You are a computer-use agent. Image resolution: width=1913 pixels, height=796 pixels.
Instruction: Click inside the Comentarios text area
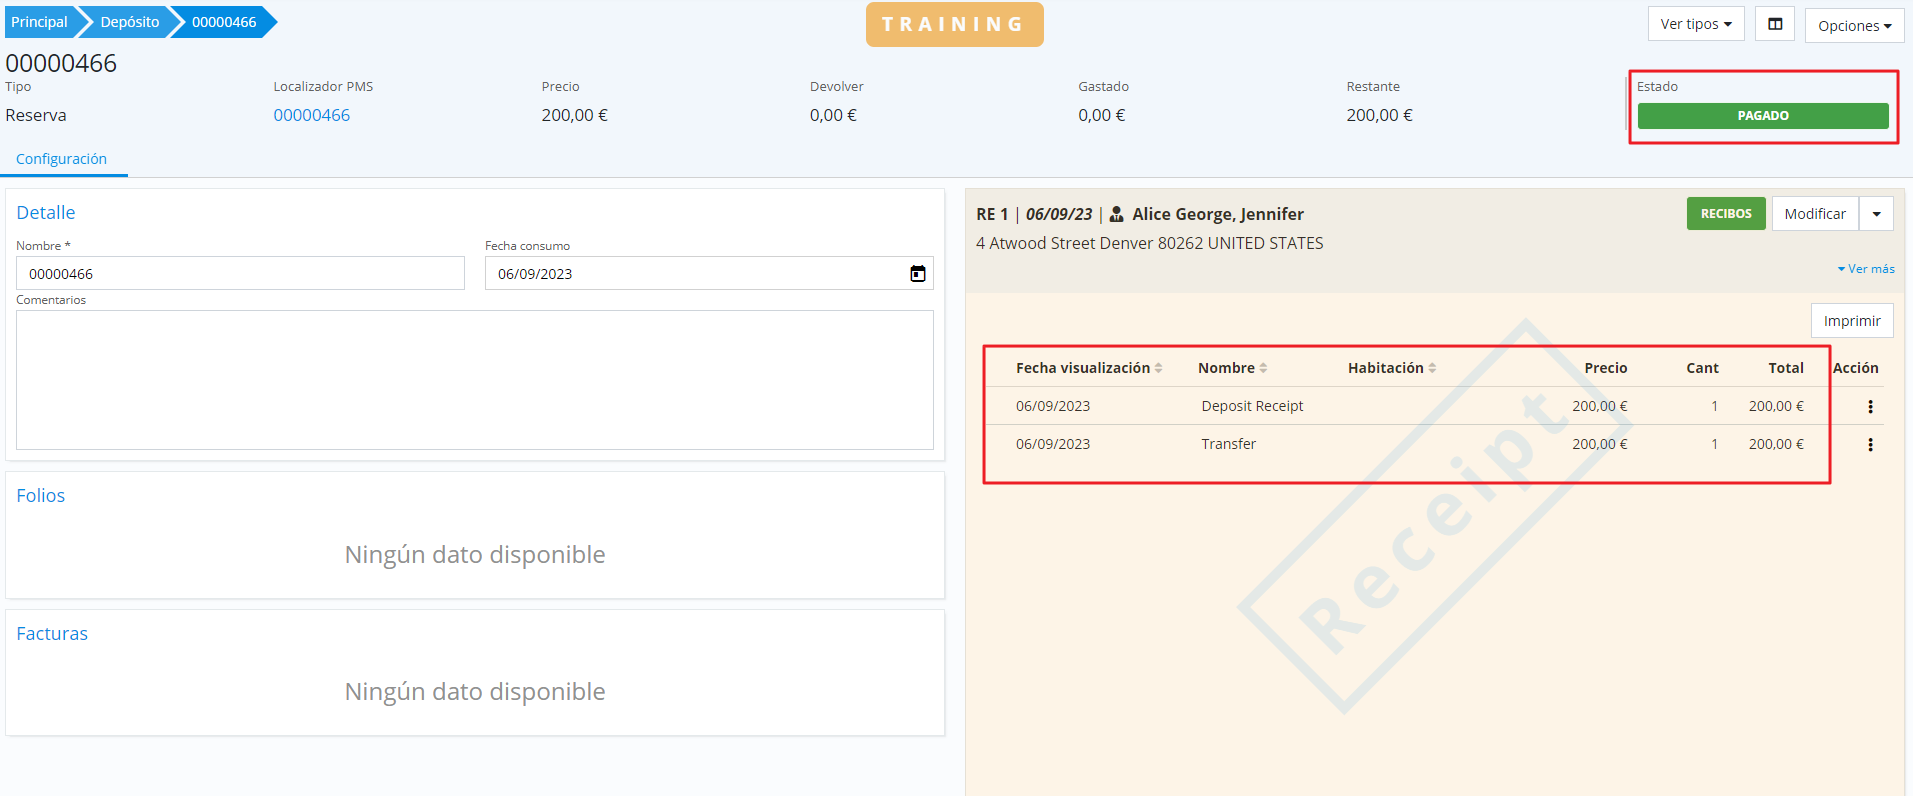pyautogui.click(x=474, y=380)
